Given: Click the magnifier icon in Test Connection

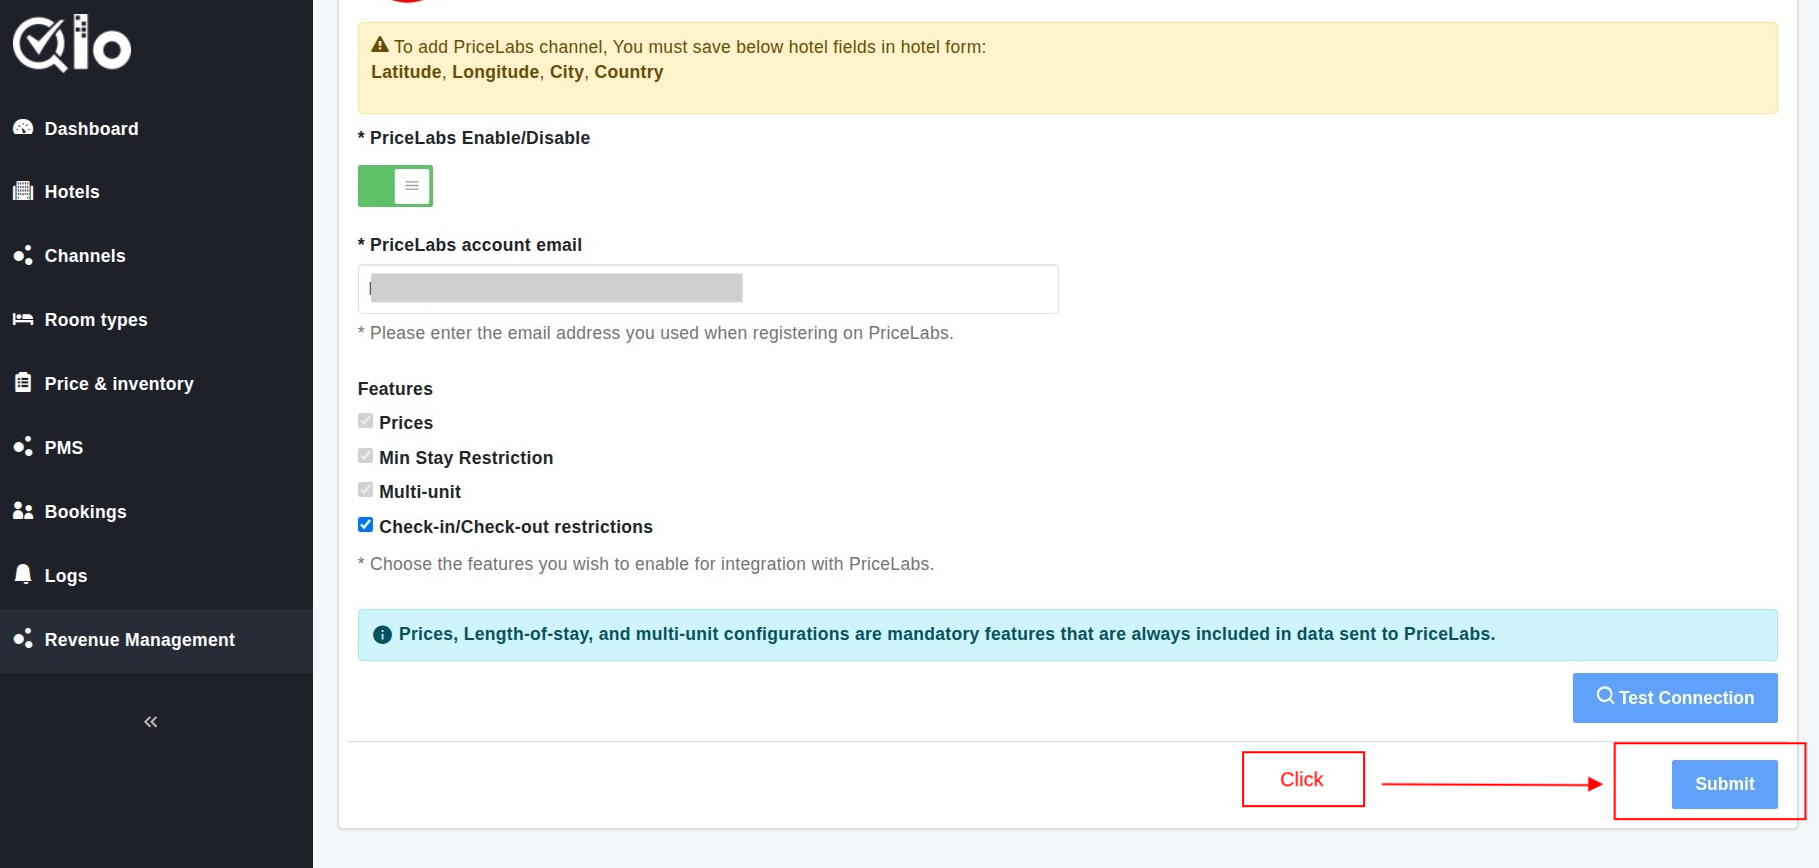Looking at the screenshot, I should point(1605,696).
